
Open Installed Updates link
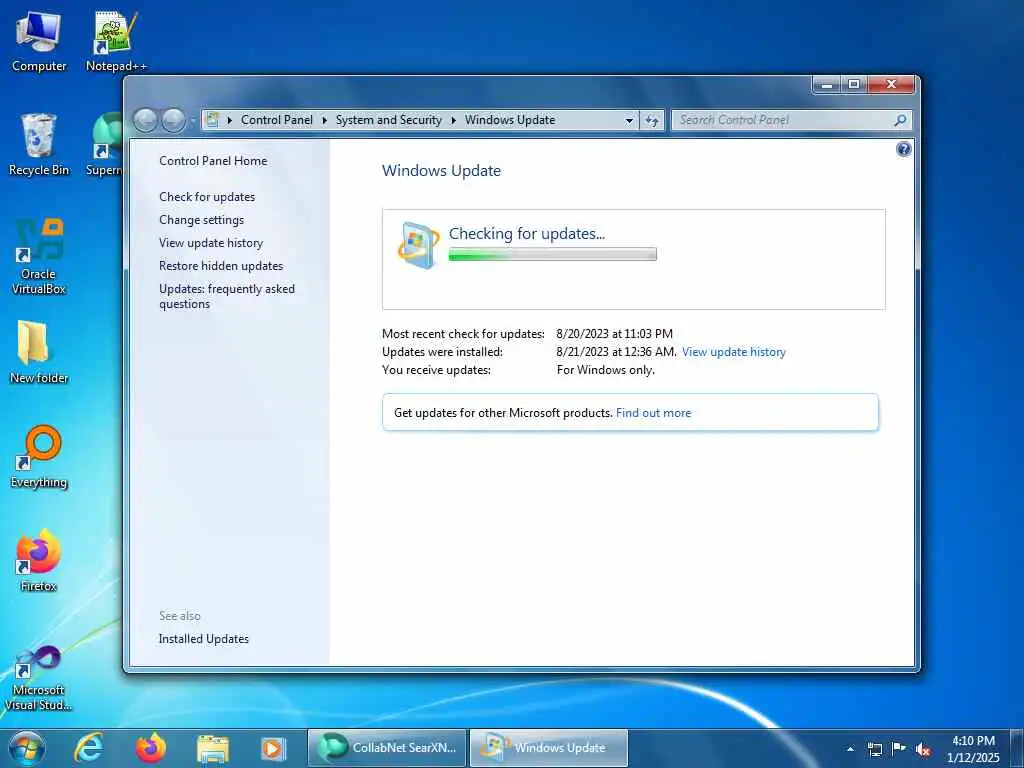click(204, 639)
